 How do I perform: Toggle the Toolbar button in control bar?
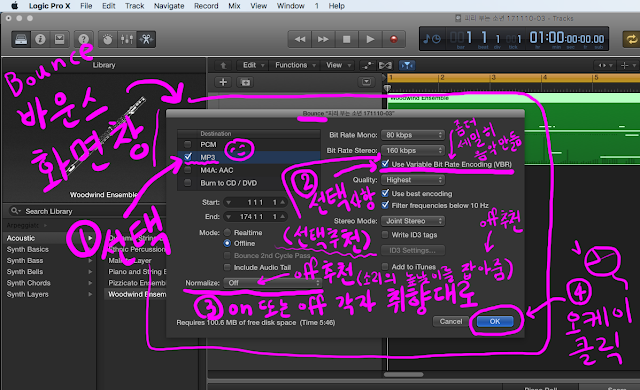click(x=60, y=39)
